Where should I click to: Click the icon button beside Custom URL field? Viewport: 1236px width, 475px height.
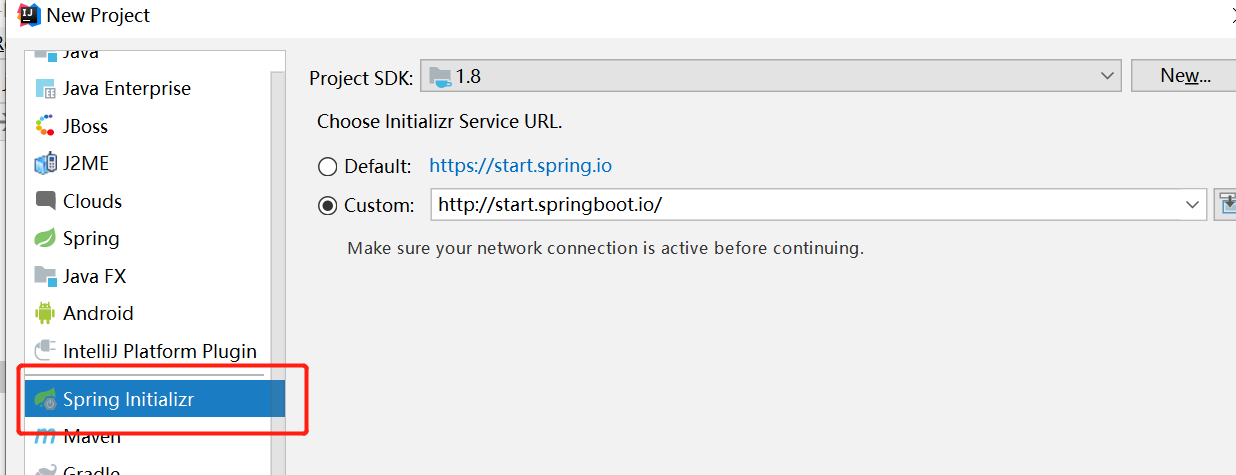tap(1226, 205)
